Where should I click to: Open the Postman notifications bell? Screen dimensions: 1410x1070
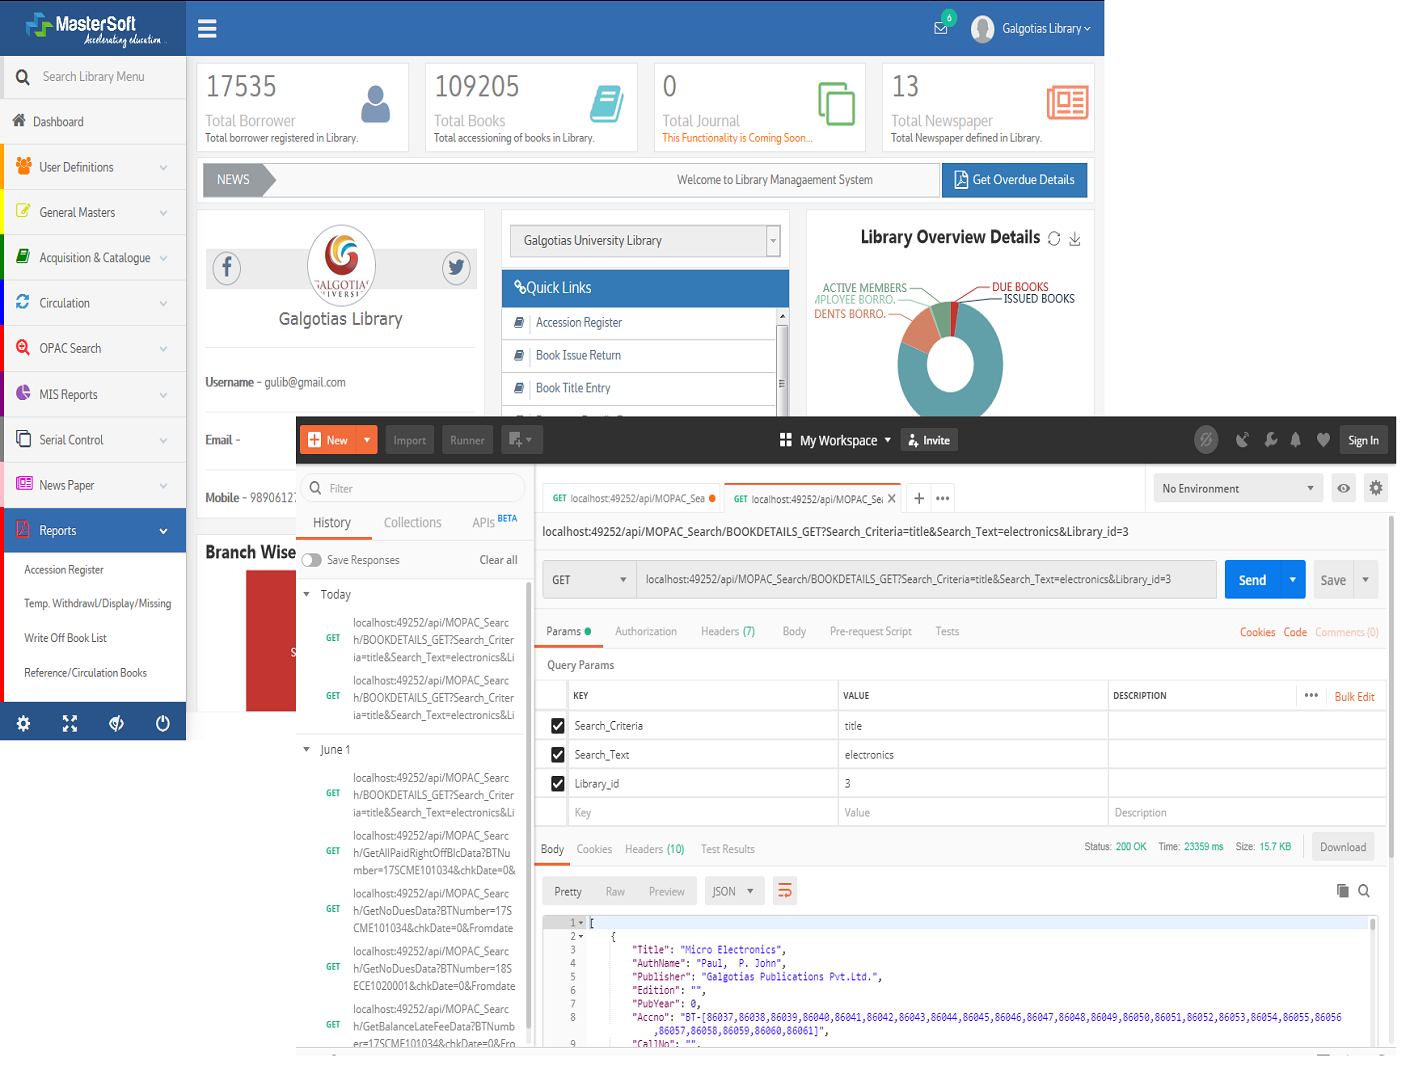(1296, 440)
